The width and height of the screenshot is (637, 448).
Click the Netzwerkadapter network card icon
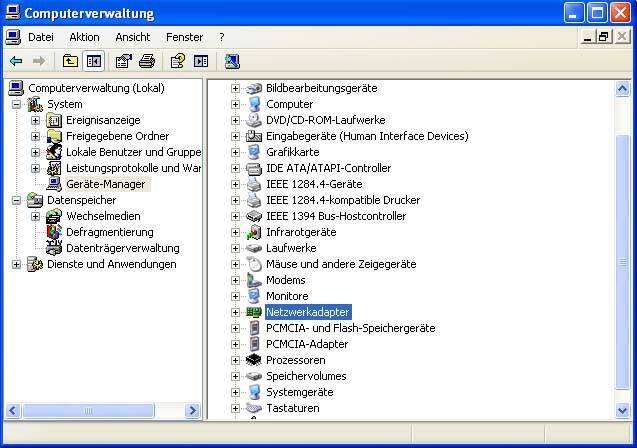coord(254,312)
